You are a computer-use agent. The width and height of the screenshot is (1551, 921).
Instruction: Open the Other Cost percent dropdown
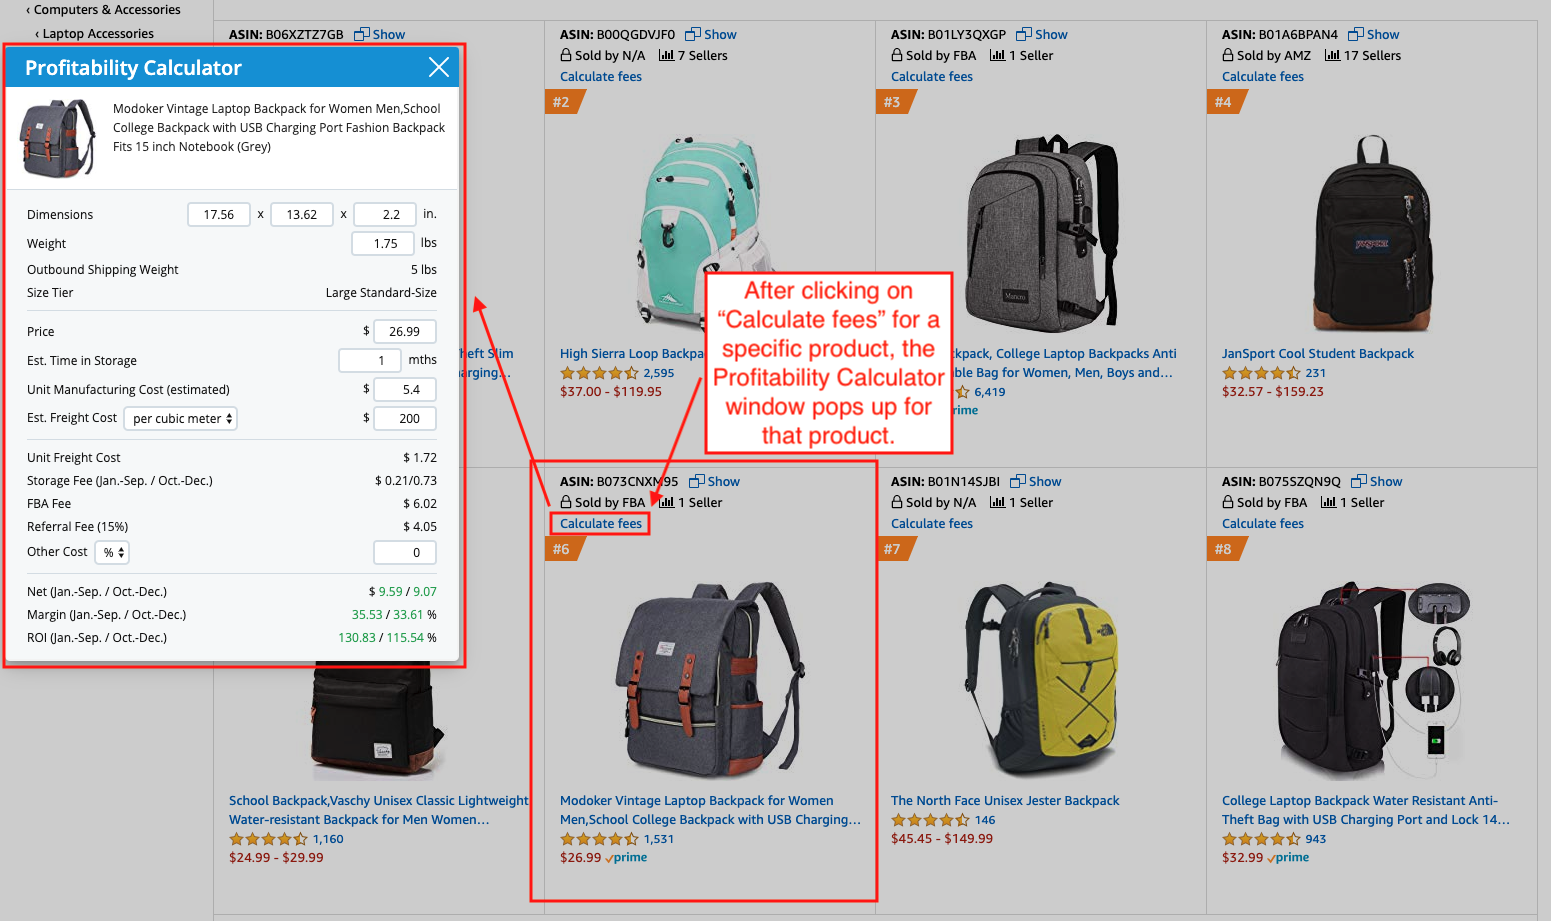[x=112, y=552]
